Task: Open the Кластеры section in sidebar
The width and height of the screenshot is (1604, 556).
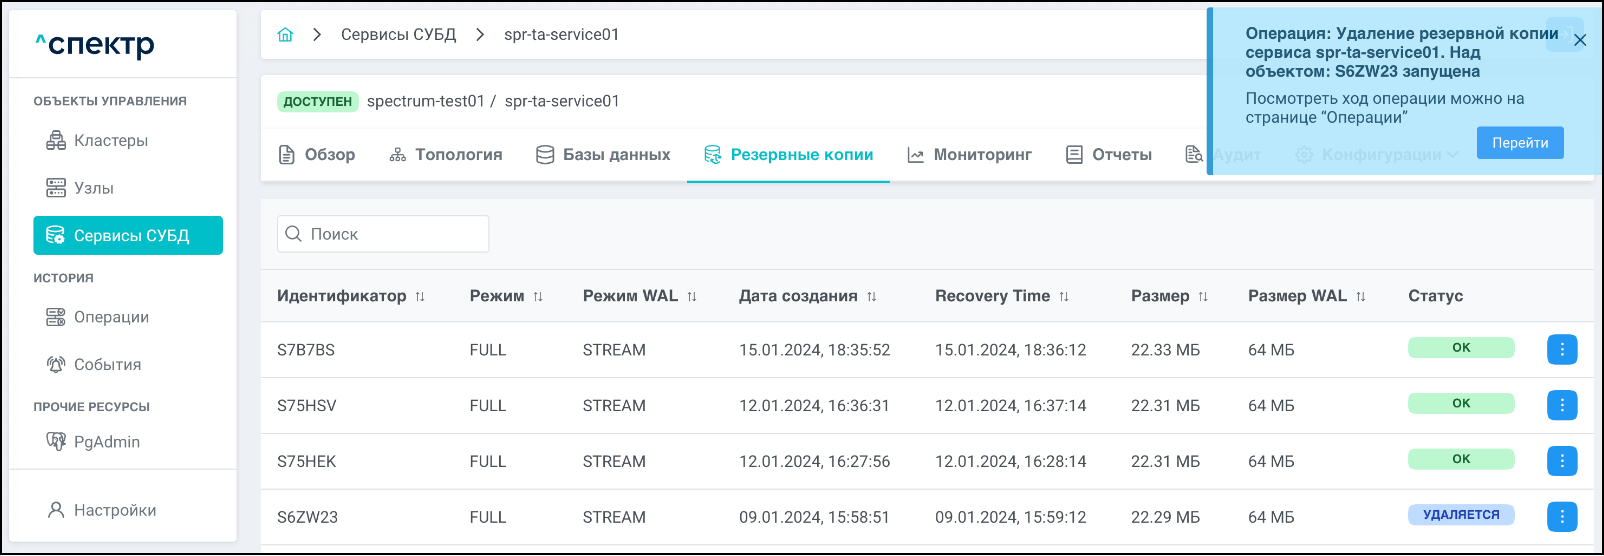Action: tap(110, 141)
